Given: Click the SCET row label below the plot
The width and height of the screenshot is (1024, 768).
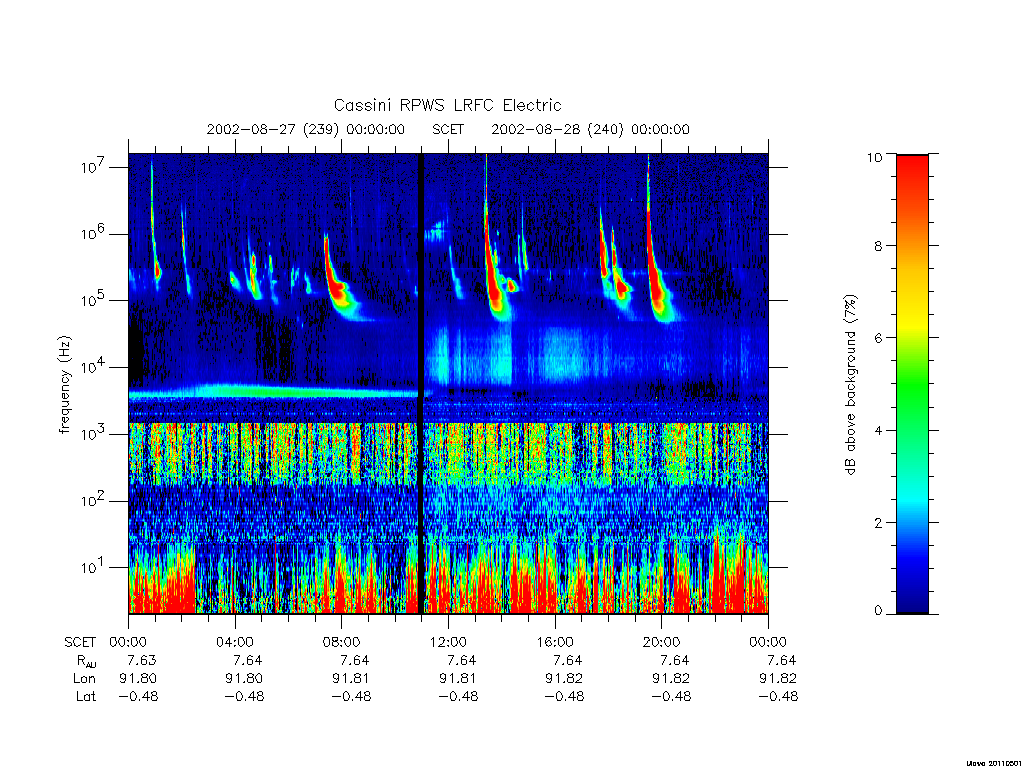Looking at the screenshot, I should 80,643.
